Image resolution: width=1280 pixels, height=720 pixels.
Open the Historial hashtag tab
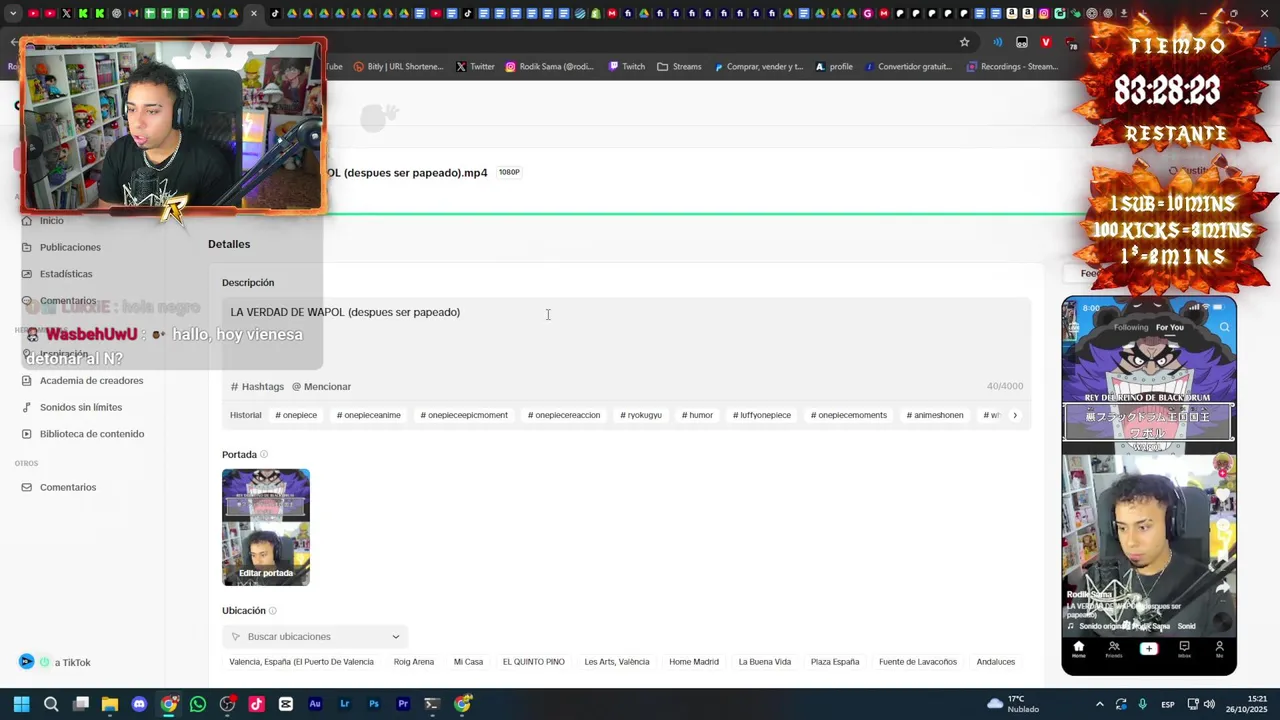(x=245, y=415)
